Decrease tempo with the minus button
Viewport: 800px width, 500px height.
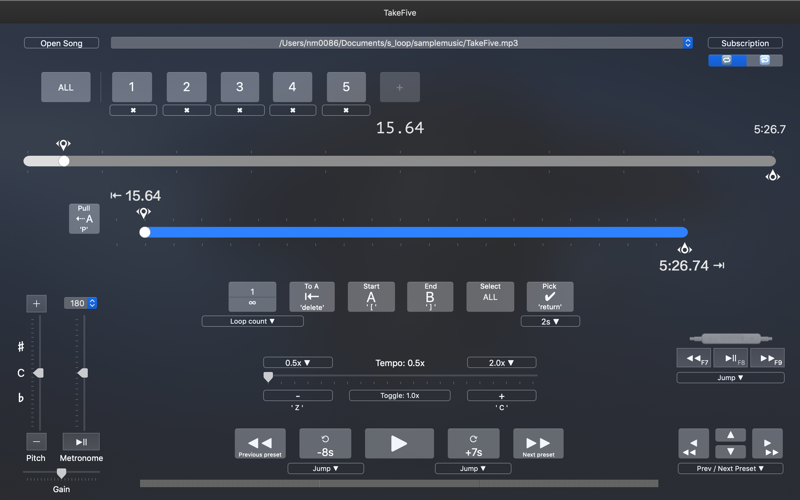click(x=297, y=395)
